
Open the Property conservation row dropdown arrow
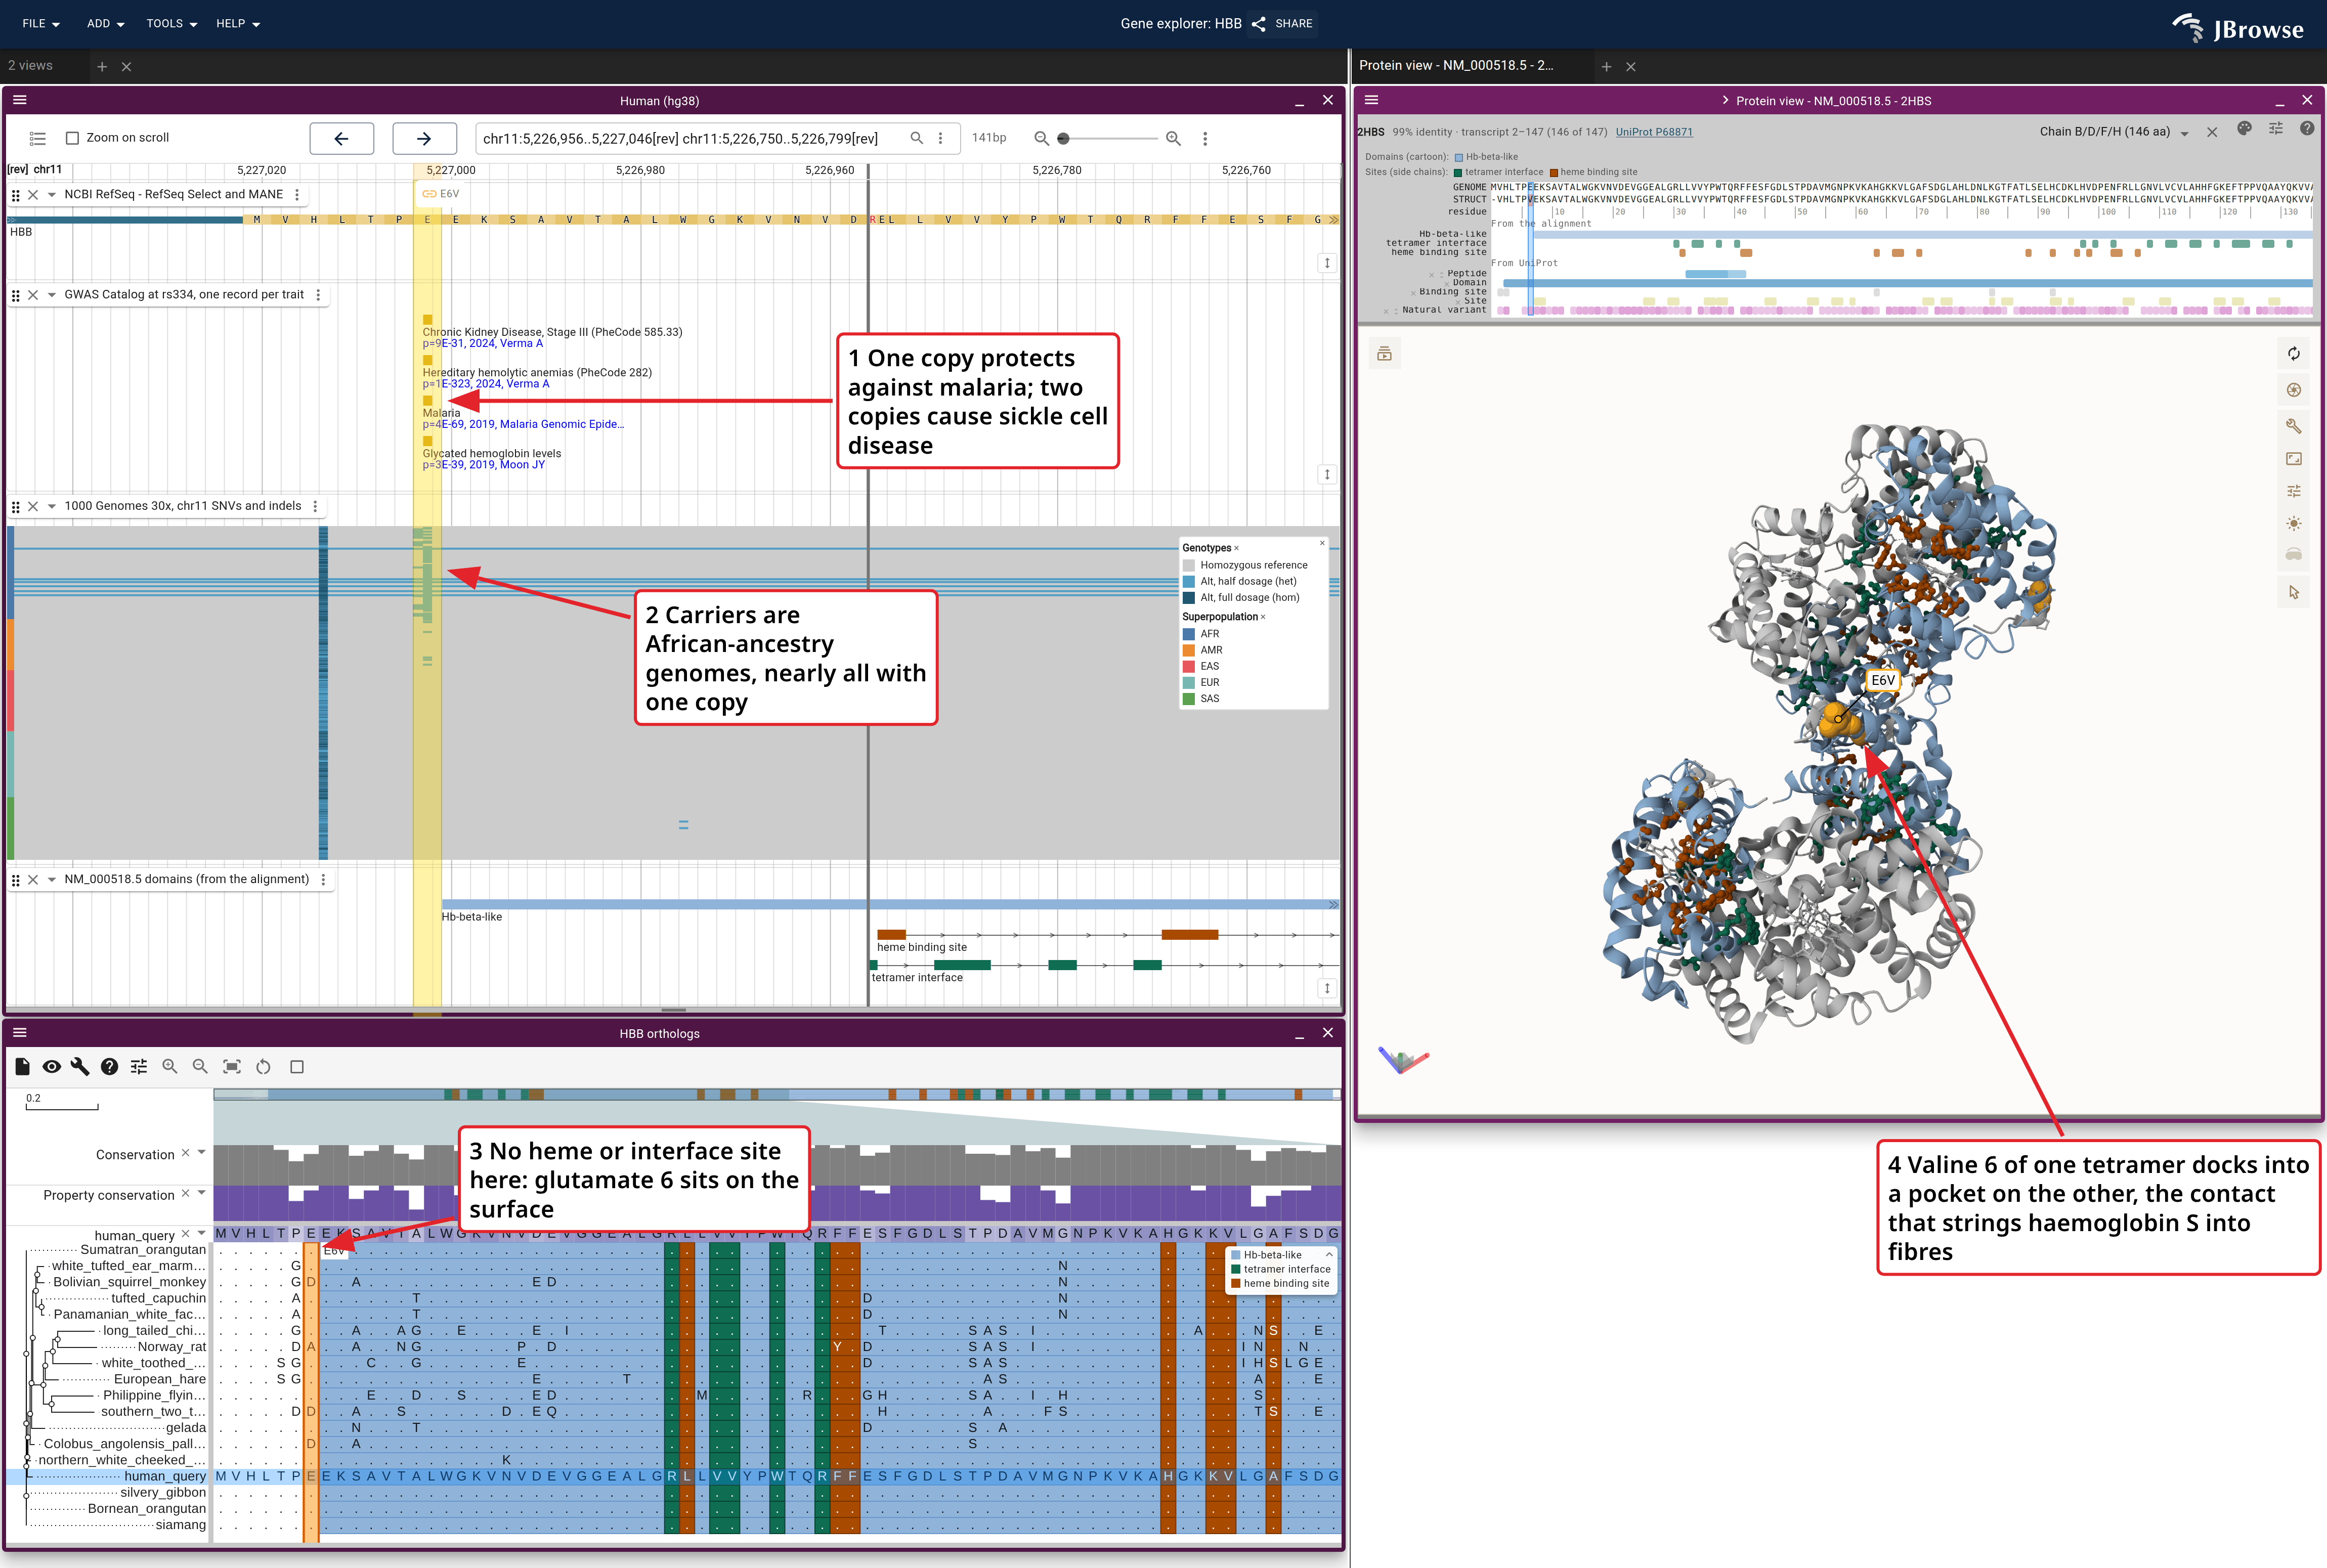click(202, 1193)
